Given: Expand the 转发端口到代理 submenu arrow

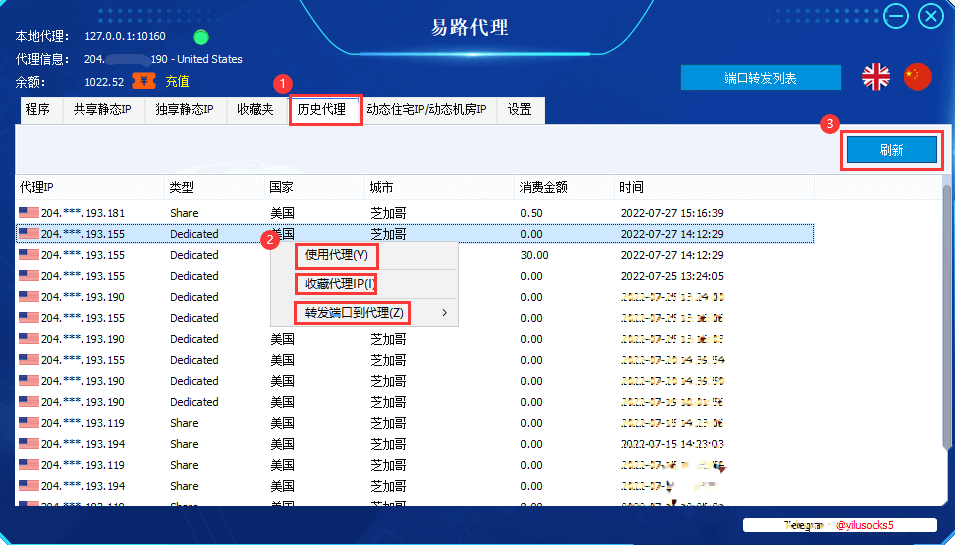Looking at the screenshot, I should tap(445, 313).
